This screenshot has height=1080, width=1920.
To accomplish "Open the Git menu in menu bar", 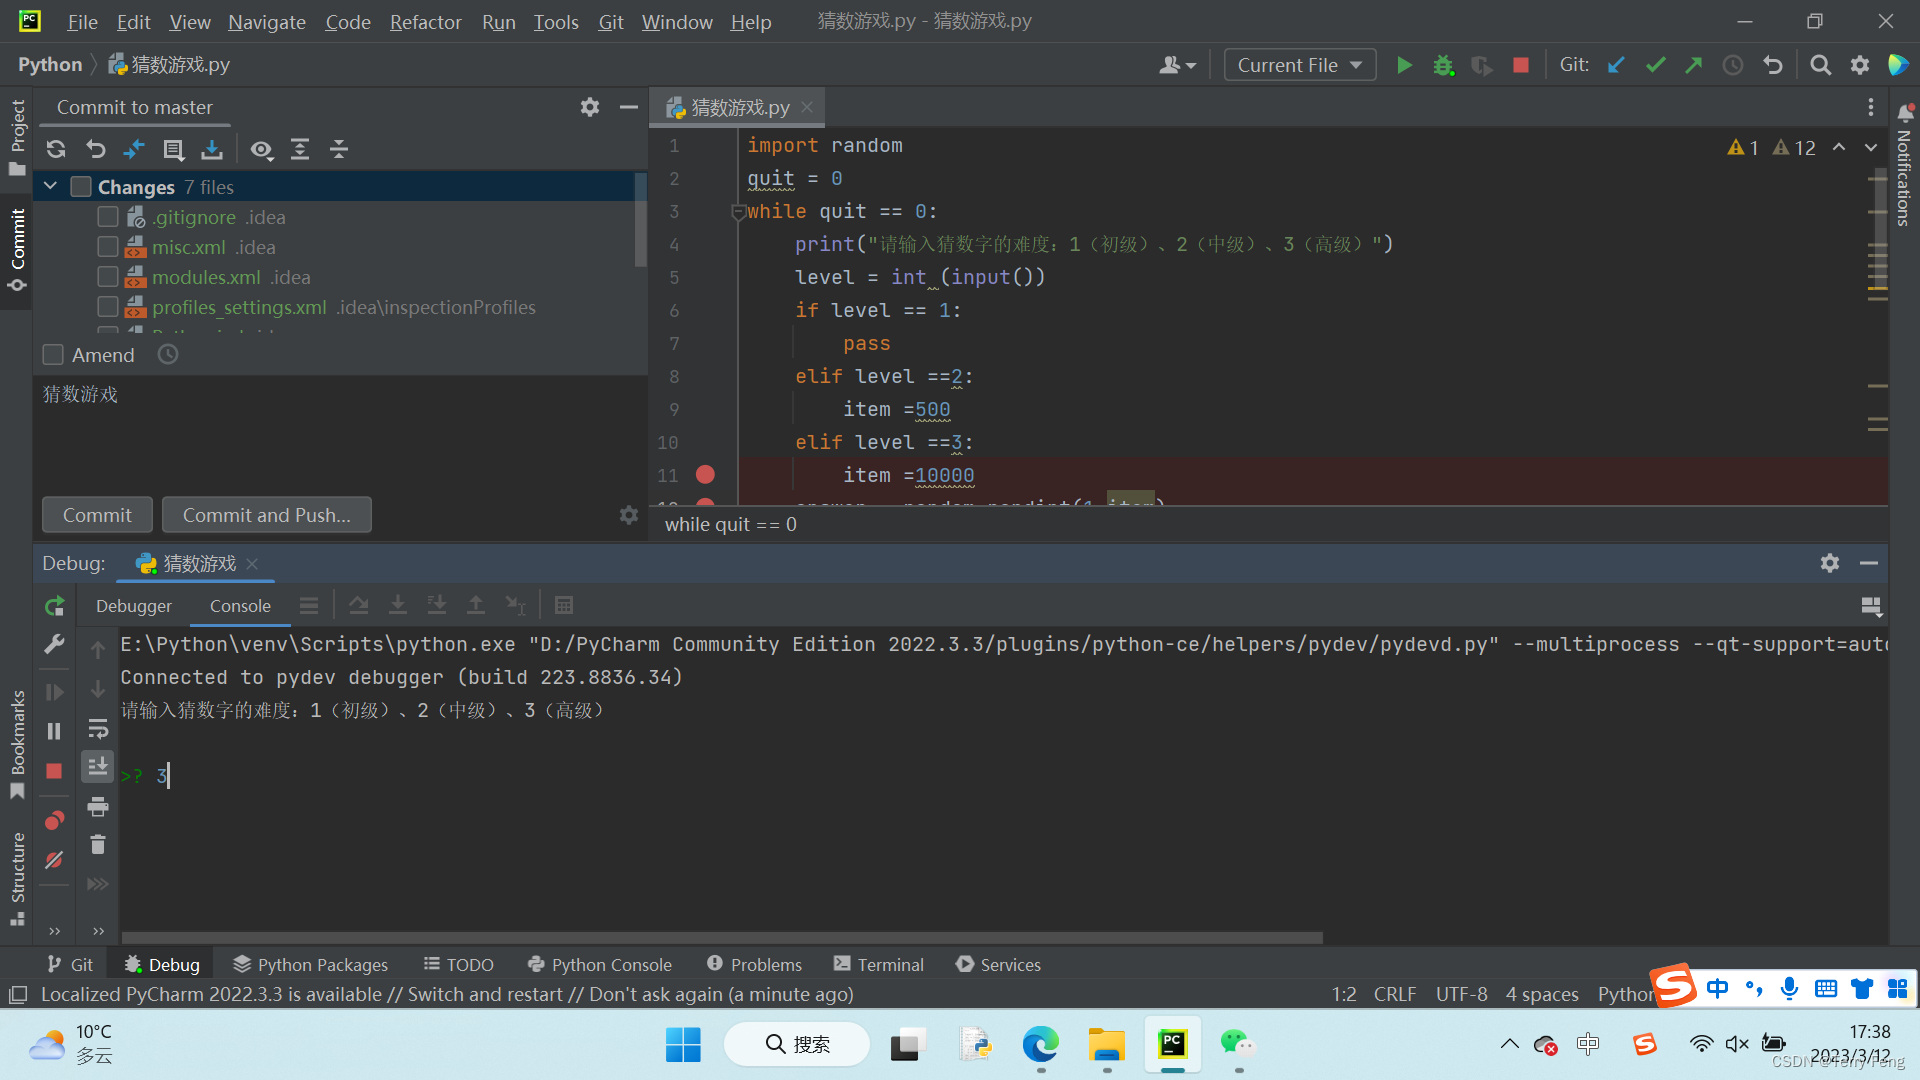I will tap(611, 20).
